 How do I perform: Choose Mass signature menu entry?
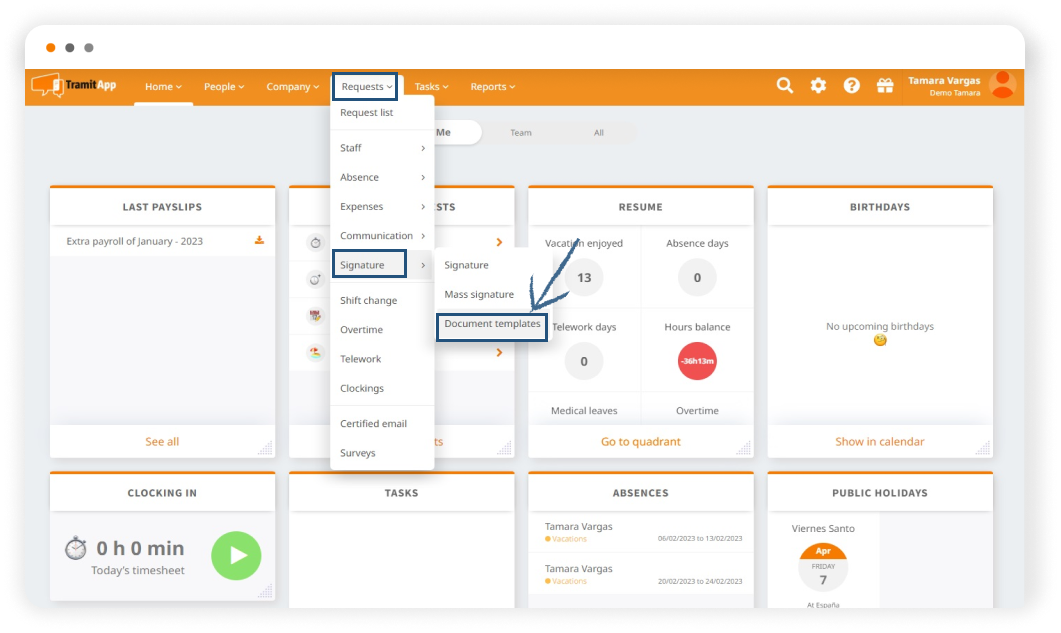point(479,295)
